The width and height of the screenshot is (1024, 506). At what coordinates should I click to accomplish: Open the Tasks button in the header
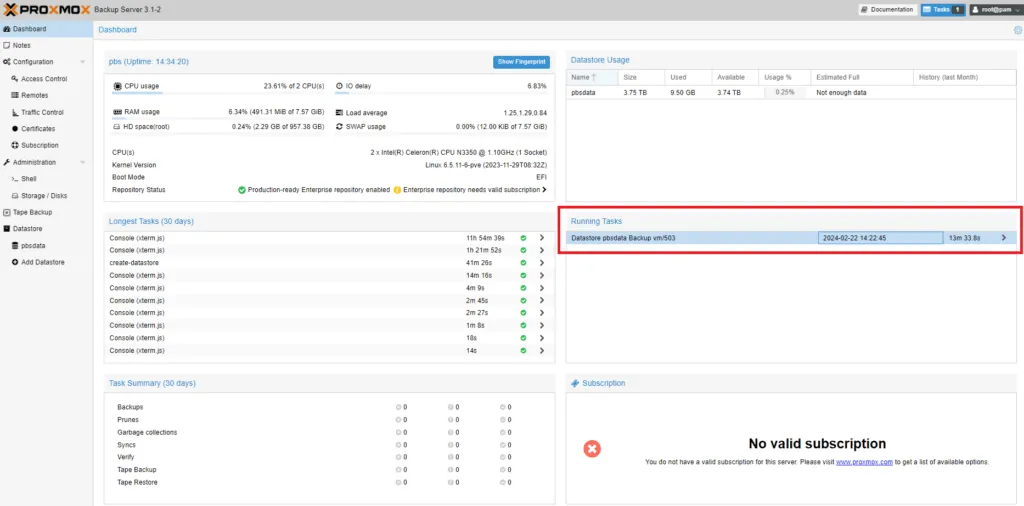(943, 10)
